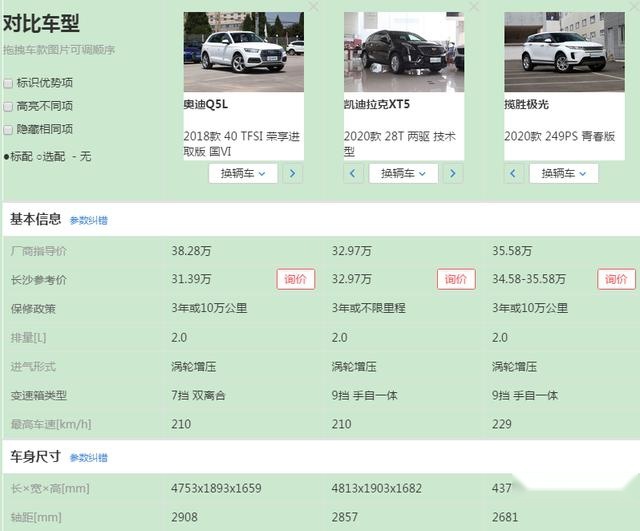Move Audi Q5L one column right
Viewport: 640px width, 531px height.
(x=293, y=173)
